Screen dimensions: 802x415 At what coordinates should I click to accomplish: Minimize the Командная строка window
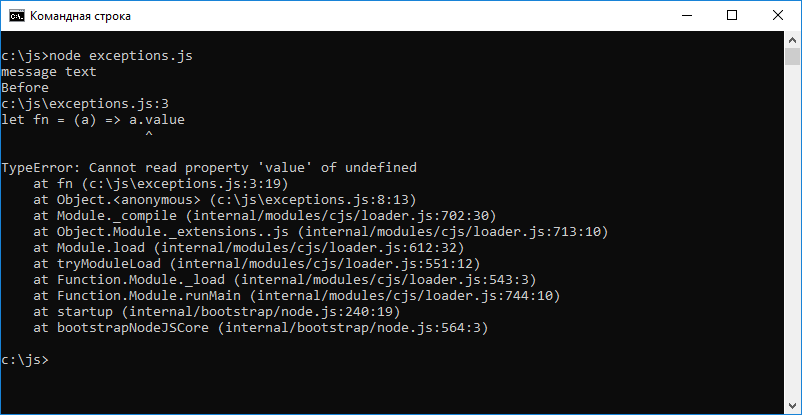[686, 16]
